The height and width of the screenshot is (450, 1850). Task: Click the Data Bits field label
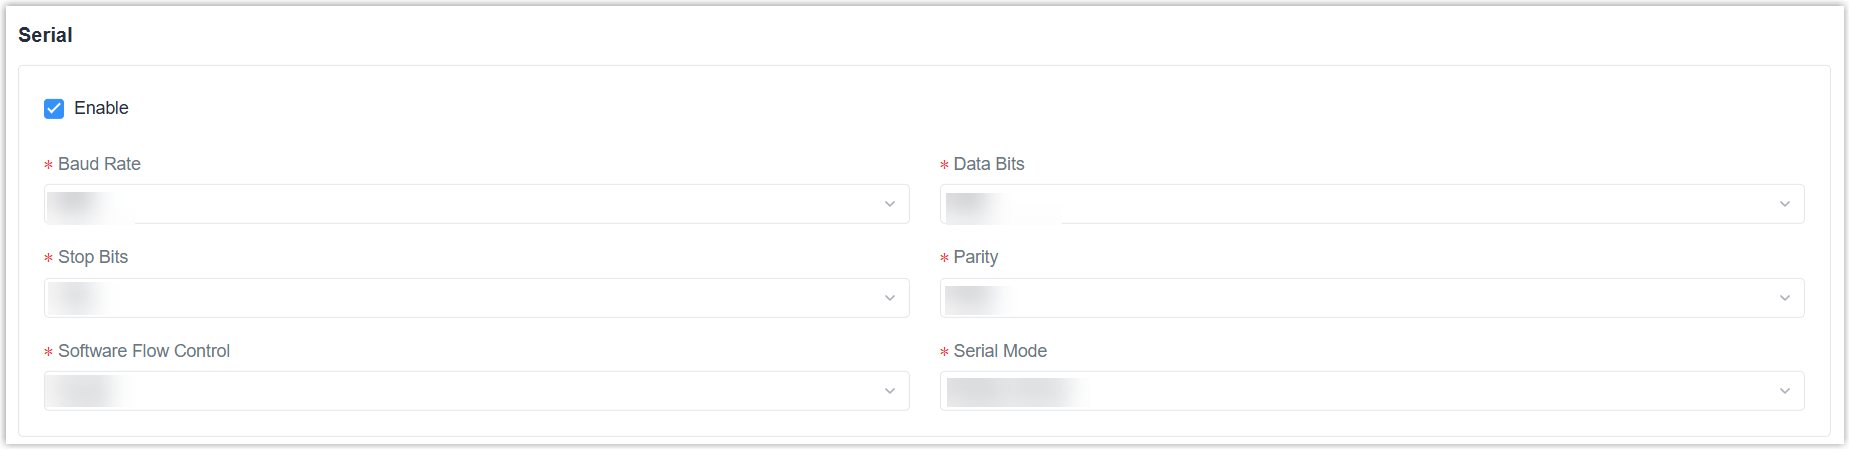click(x=988, y=164)
